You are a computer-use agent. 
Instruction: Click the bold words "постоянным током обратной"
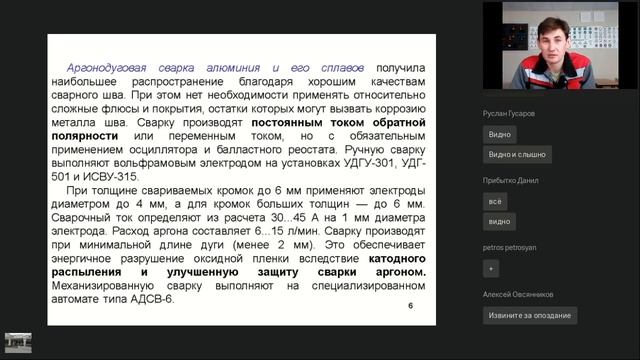(x=338, y=122)
